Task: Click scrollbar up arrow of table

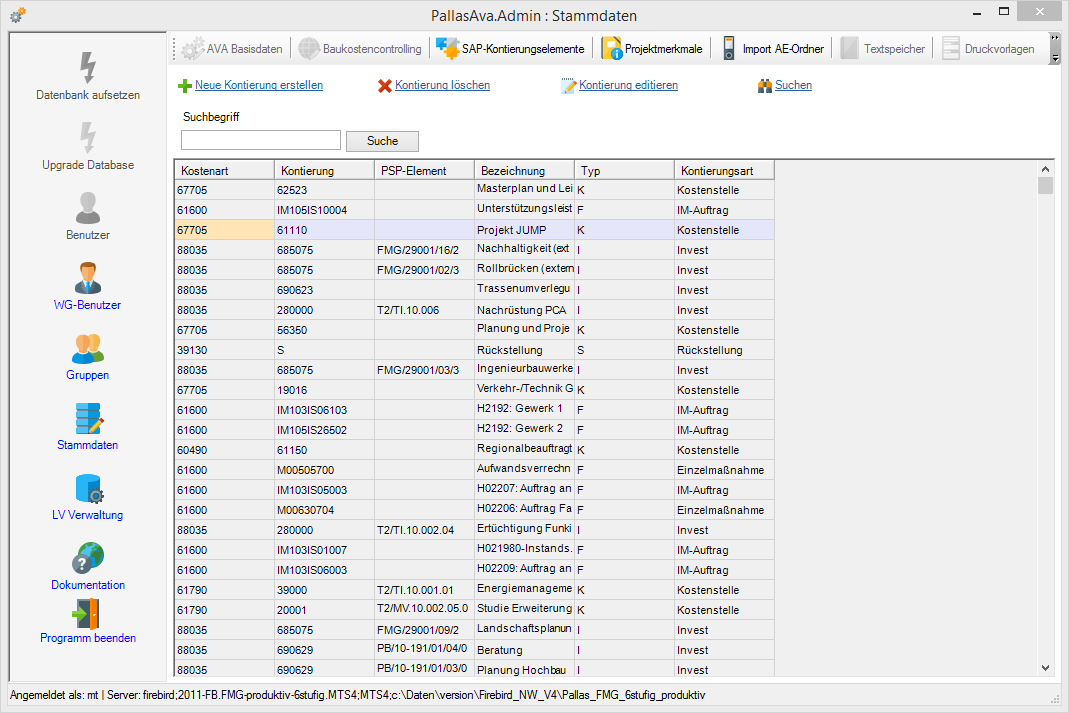Action: [x=1045, y=169]
